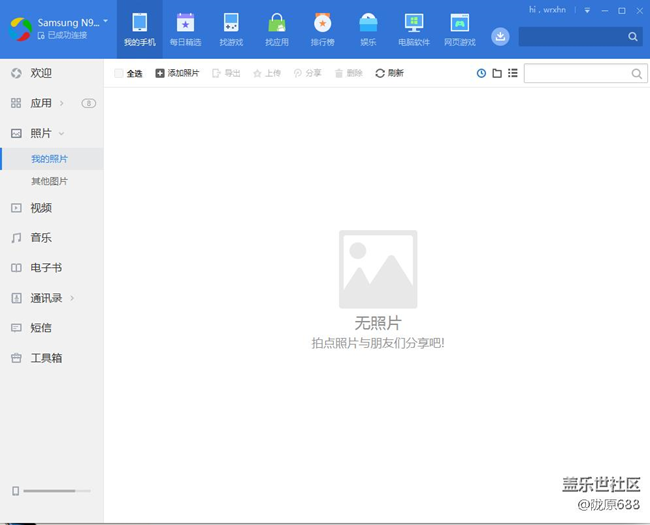Open the 每日精选 daily picks tab

pos(185,29)
